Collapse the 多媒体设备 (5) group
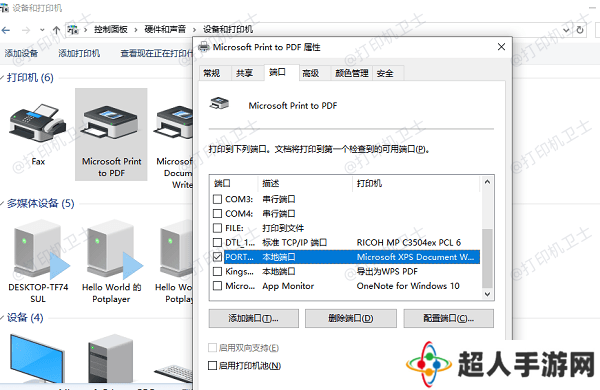This screenshot has width=600, height=390. [x=2, y=203]
